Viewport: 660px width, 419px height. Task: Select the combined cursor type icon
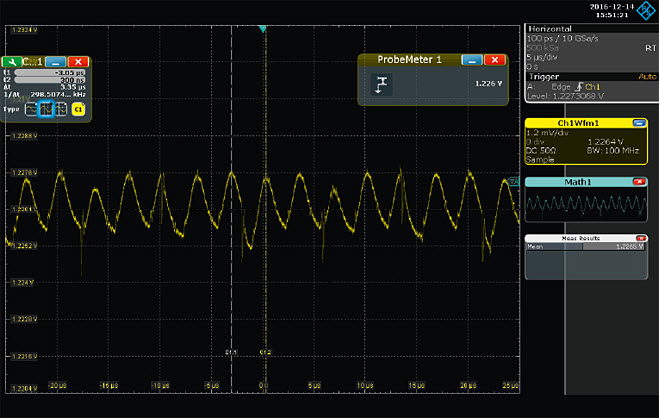pyautogui.click(x=59, y=108)
